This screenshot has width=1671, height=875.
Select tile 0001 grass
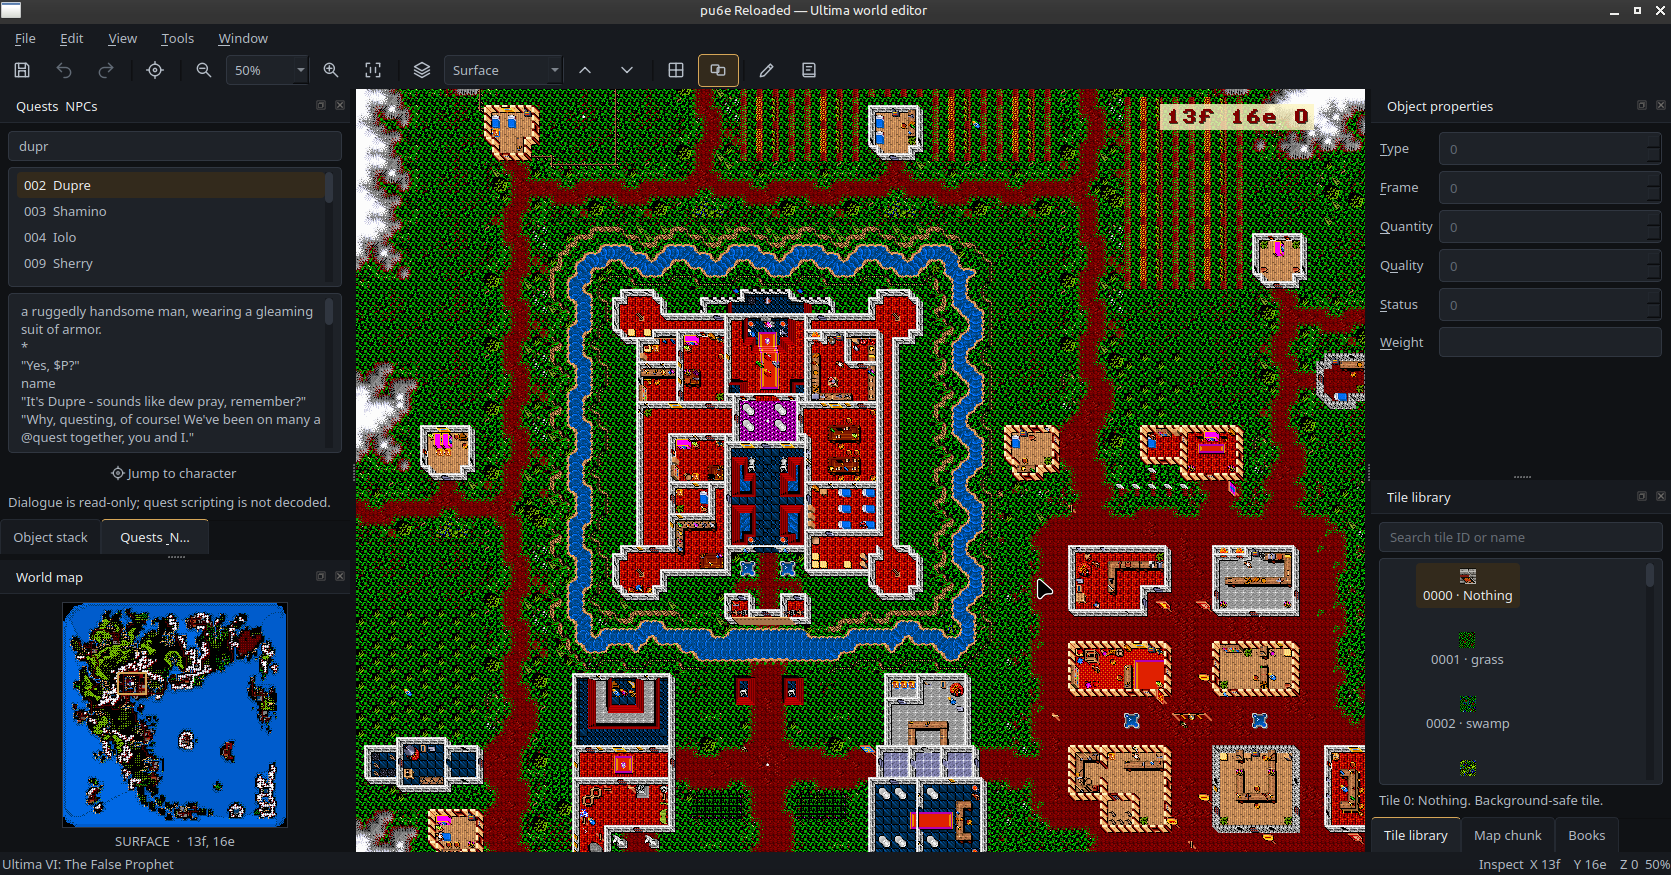point(1467,649)
